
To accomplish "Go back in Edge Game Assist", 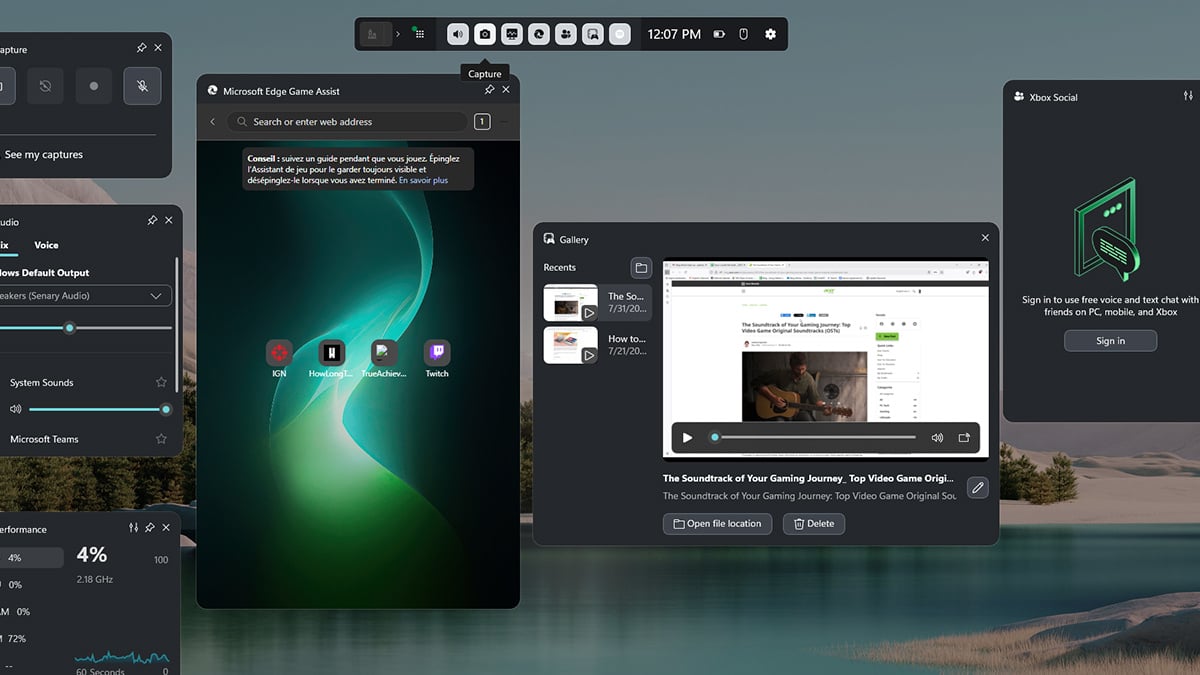I will (212, 122).
